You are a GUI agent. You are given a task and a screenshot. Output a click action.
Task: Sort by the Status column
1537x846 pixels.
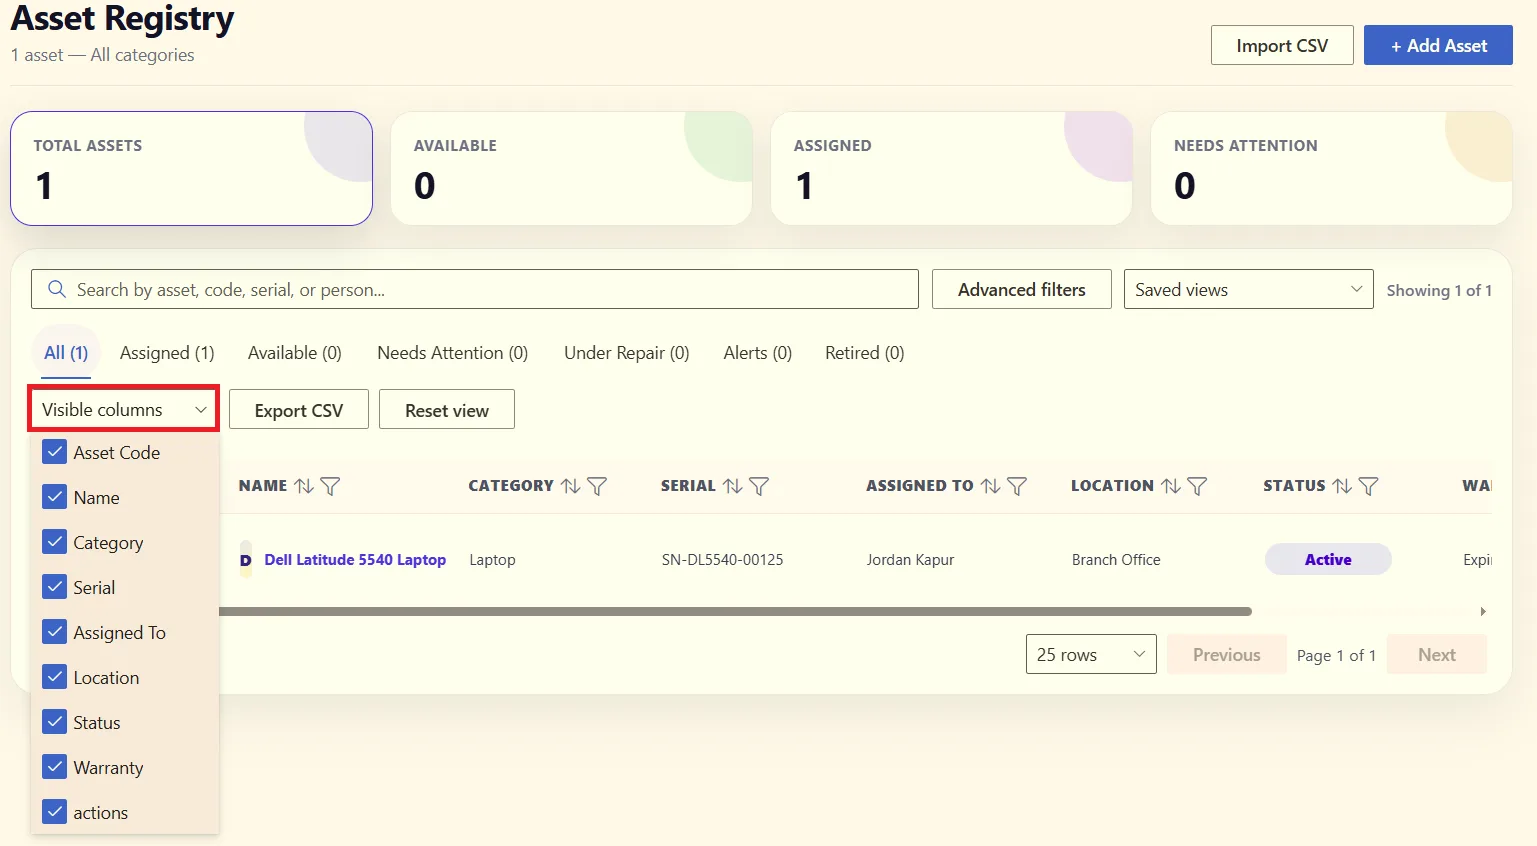pos(1342,486)
